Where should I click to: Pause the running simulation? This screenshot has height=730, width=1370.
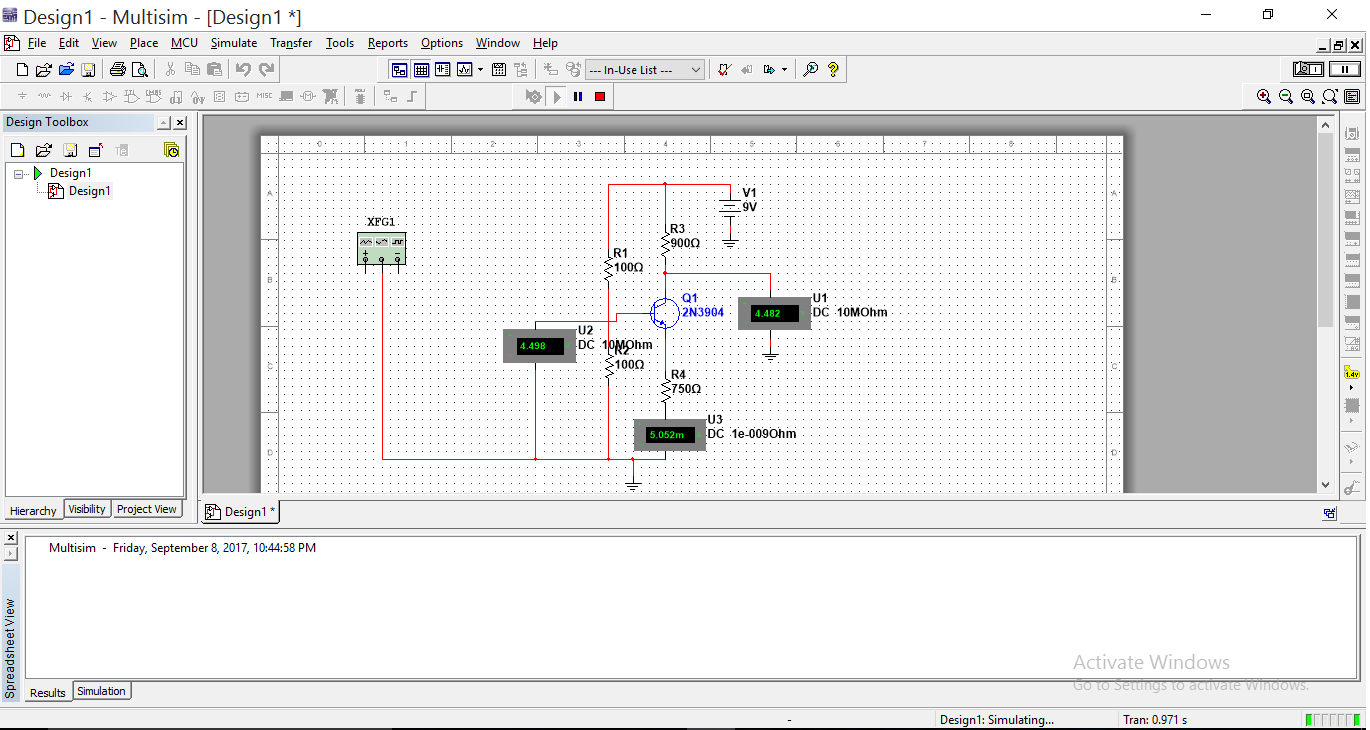(578, 97)
